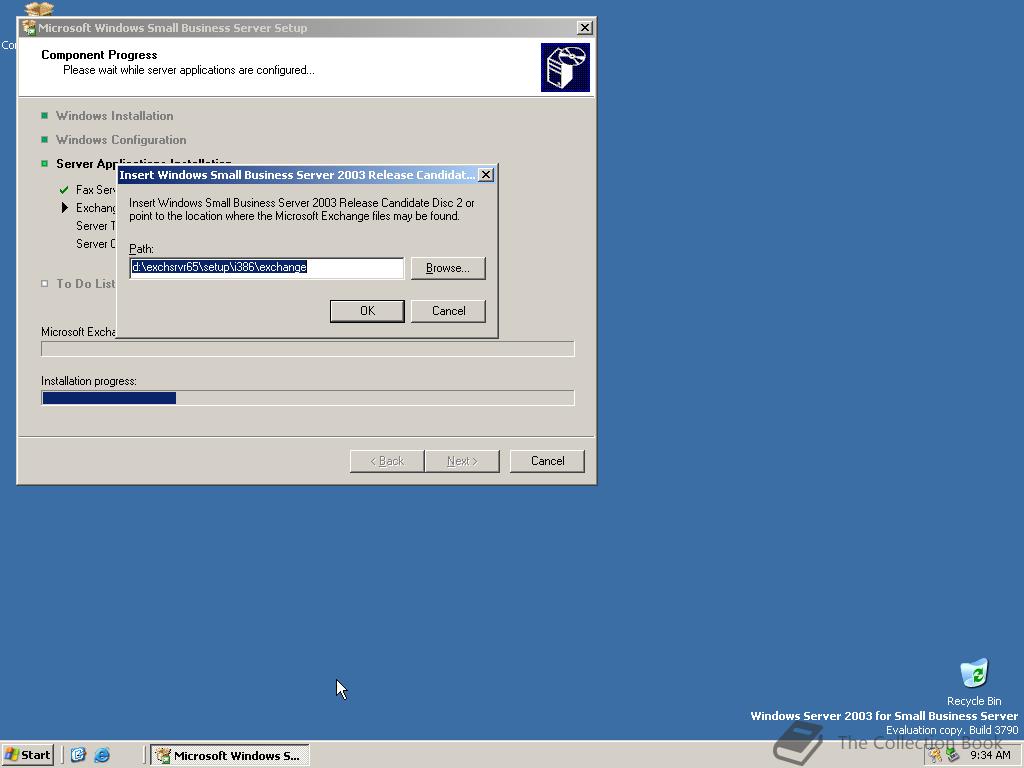Screen dimensions: 1024x768
Task: Close the Insert Disc dialog via X
Action: point(485,175)
